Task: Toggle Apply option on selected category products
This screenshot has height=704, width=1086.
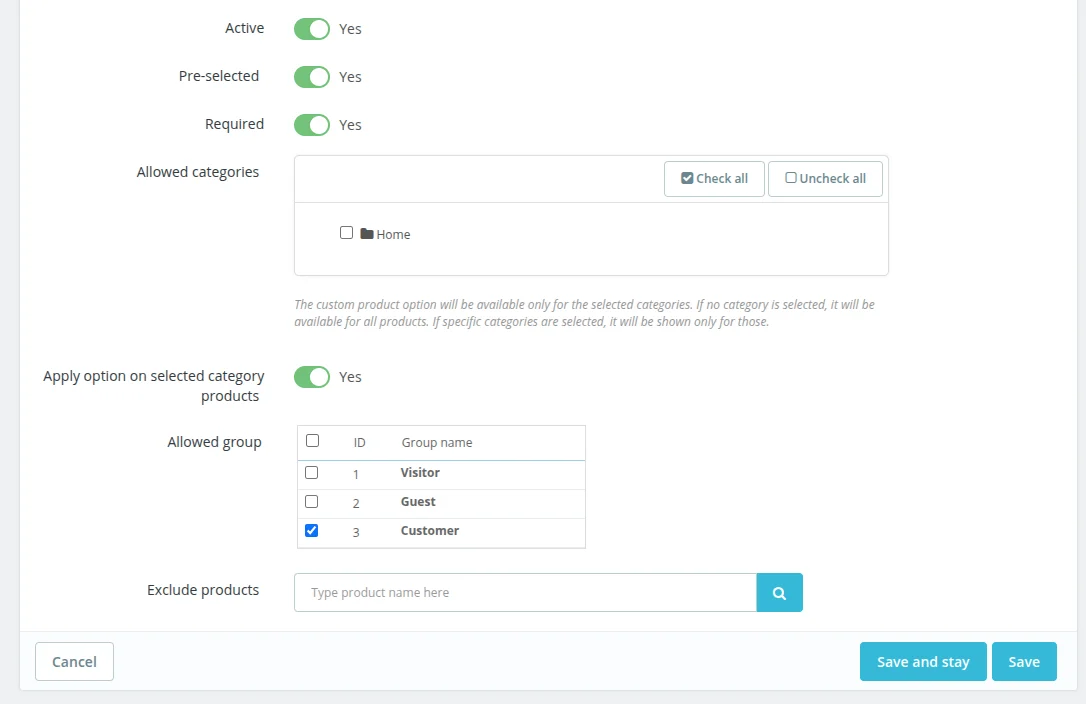Action: [x=312, y=377]
